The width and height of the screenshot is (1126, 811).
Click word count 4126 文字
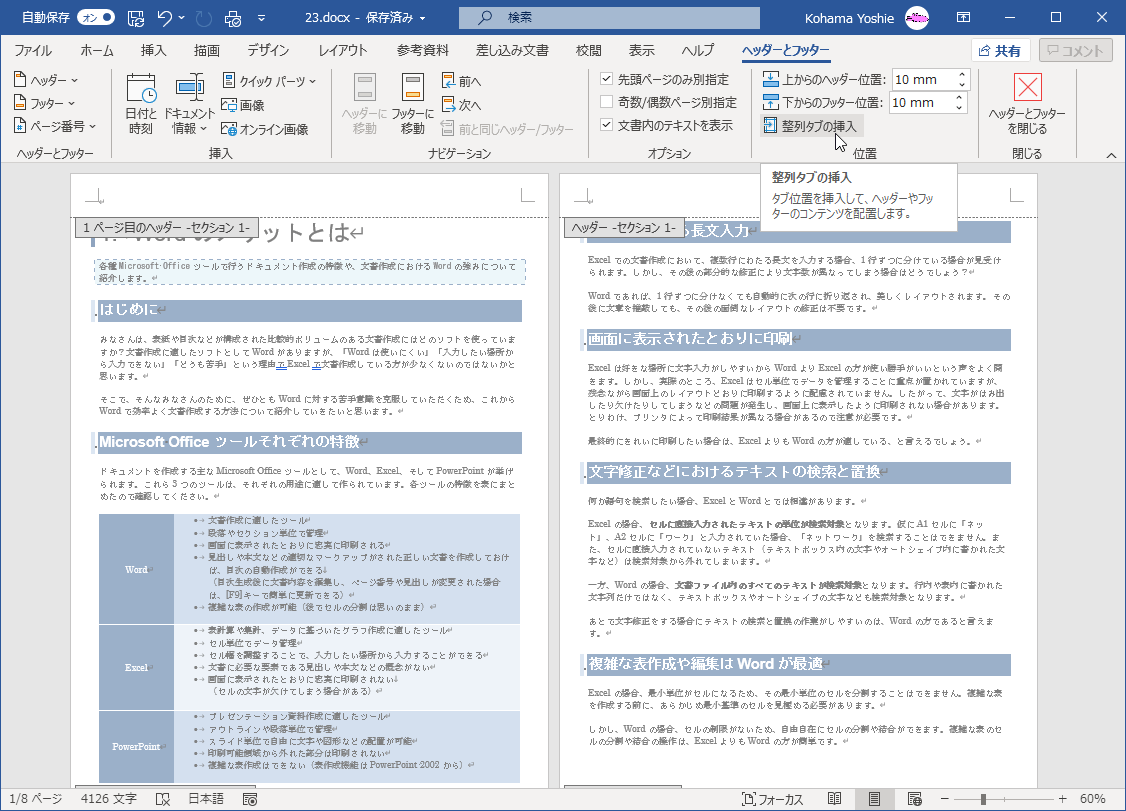coord(108,799)
